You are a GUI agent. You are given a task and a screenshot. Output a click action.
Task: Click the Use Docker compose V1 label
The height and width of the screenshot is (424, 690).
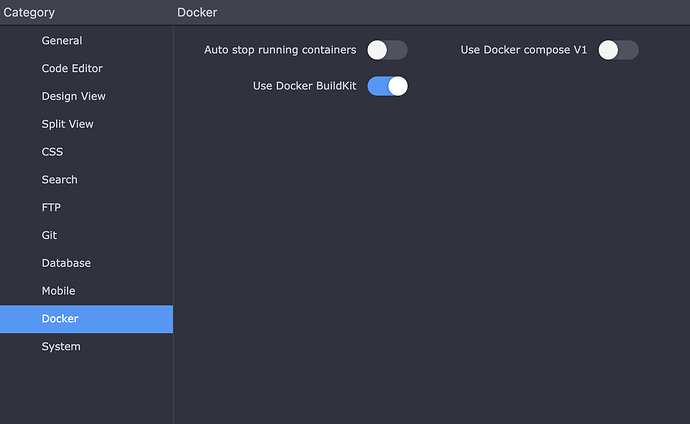pos(524,50)
